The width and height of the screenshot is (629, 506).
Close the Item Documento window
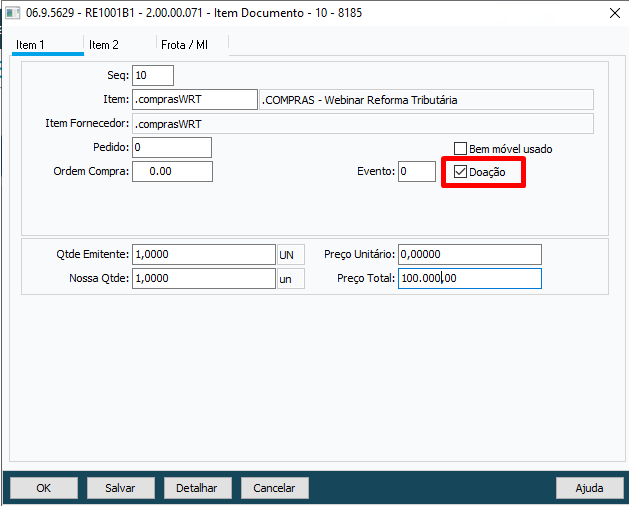tap(615, 13)
